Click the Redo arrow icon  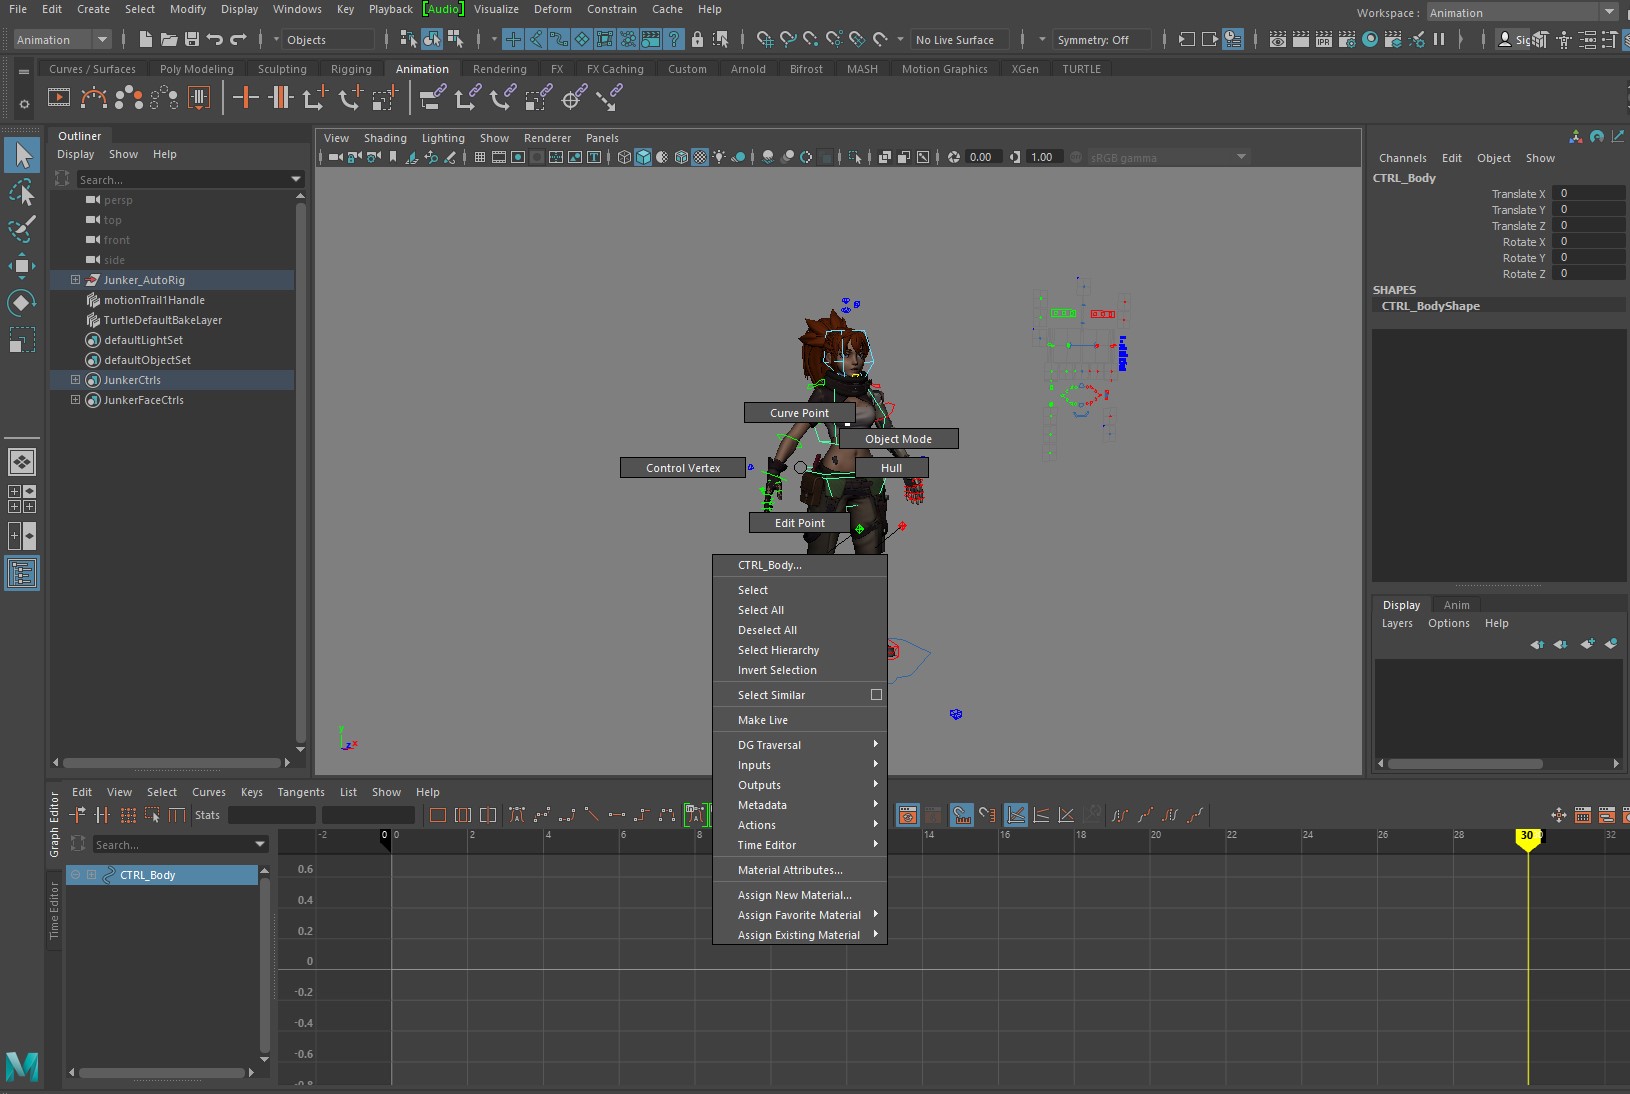tap(238, 40)
